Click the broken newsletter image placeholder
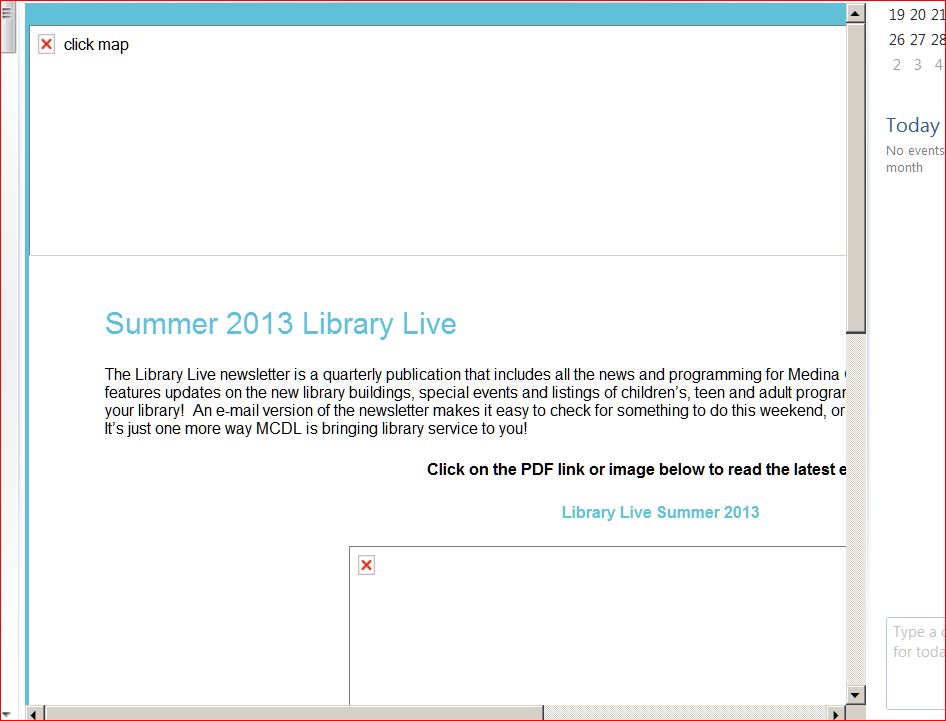 tap(366, 565)
